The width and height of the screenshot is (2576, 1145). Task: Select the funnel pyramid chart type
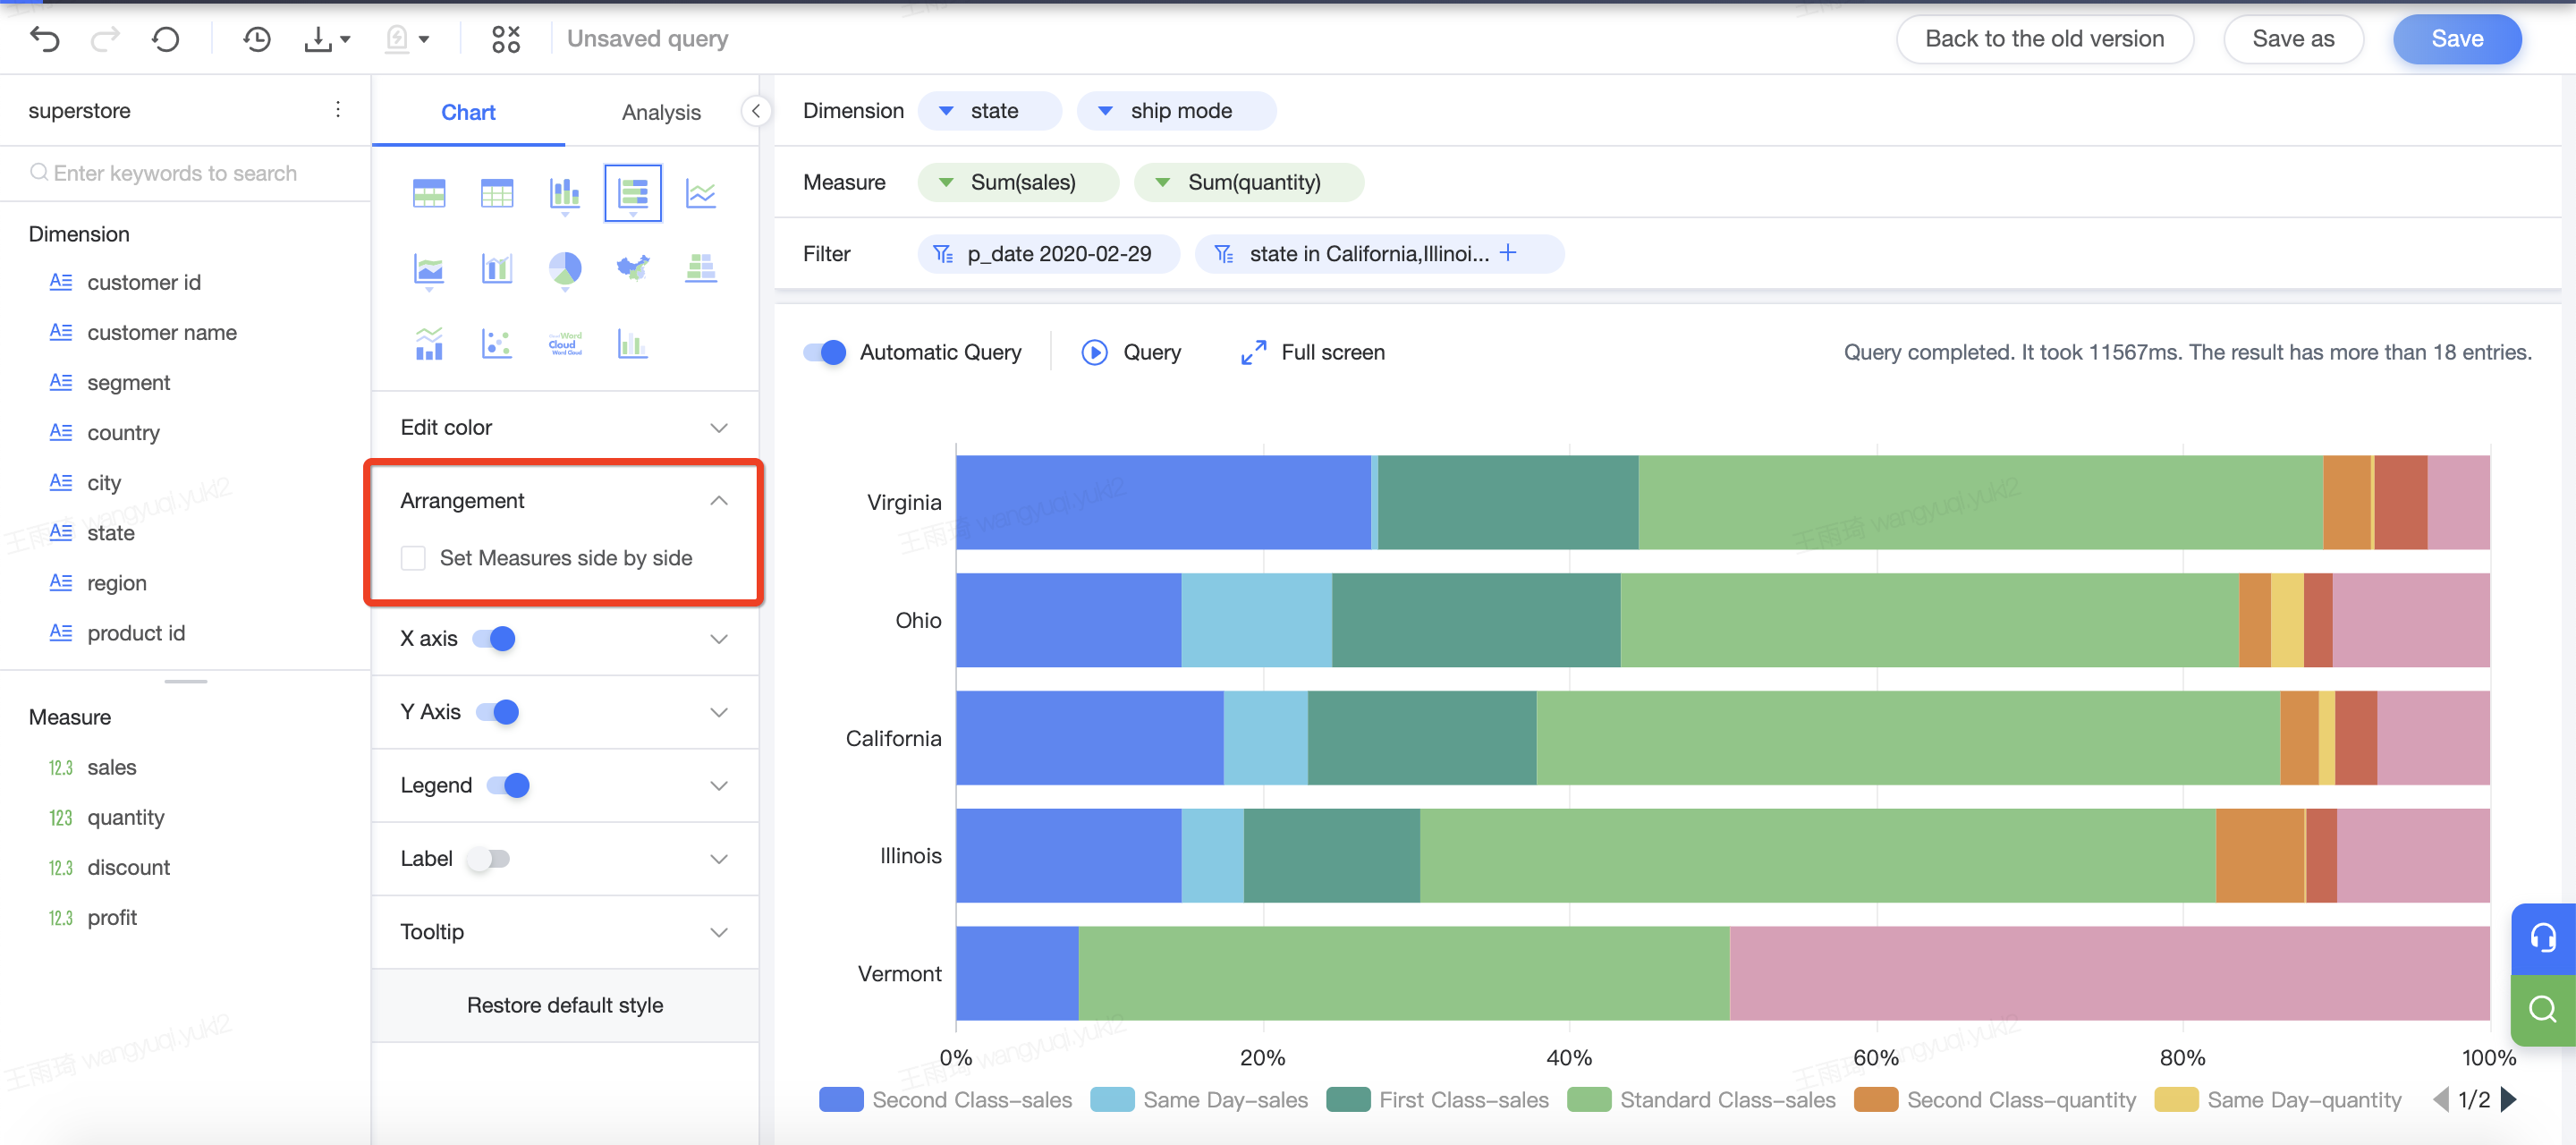click(x=701, y=269)
